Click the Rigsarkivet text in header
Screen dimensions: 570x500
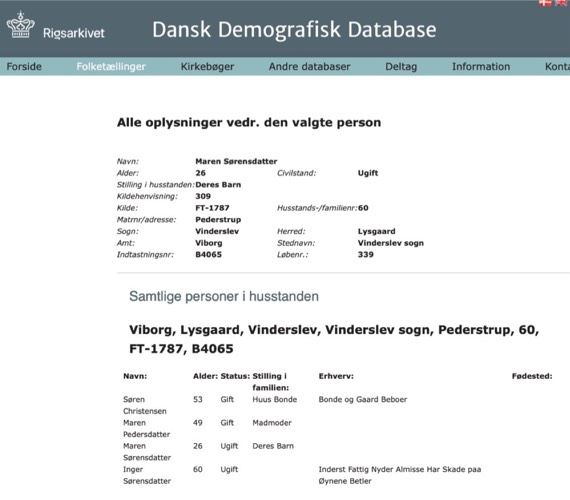click(x=74, y=33)
